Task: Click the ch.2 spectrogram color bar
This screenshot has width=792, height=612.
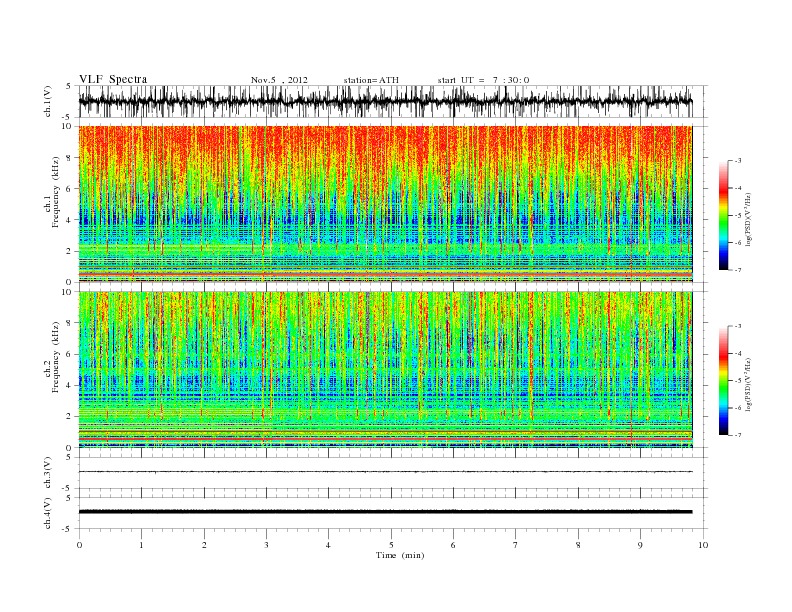Action: (723, 381)
